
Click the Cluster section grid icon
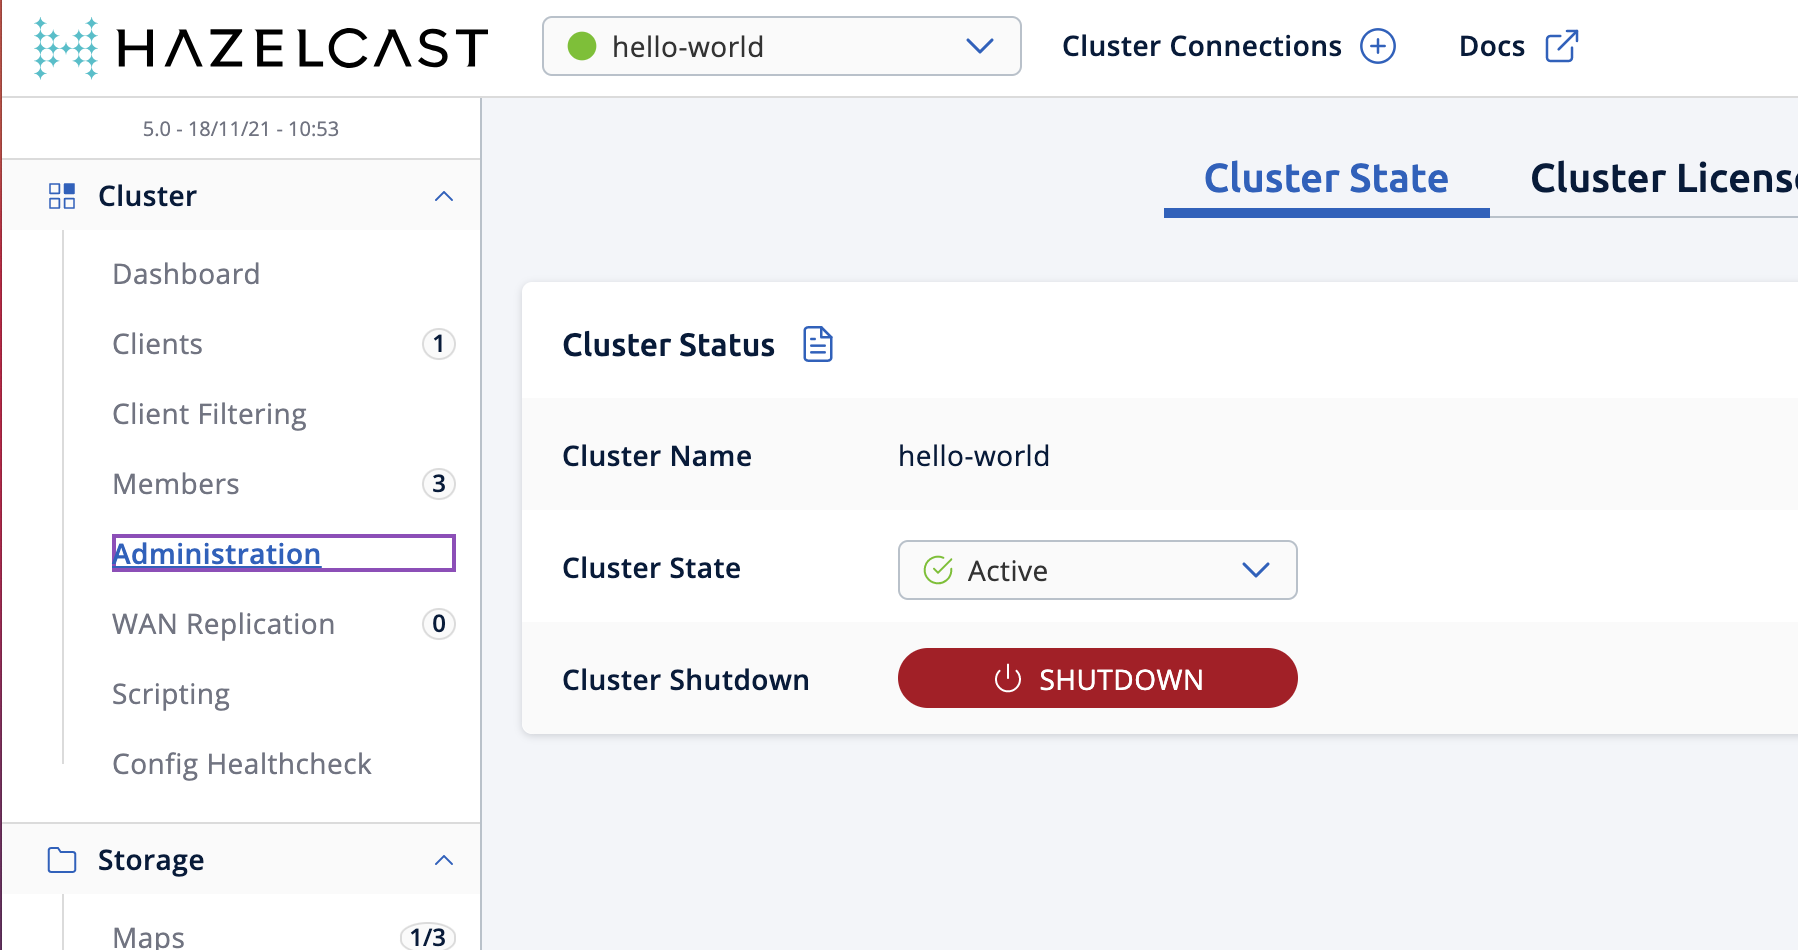tap(61, 195)
